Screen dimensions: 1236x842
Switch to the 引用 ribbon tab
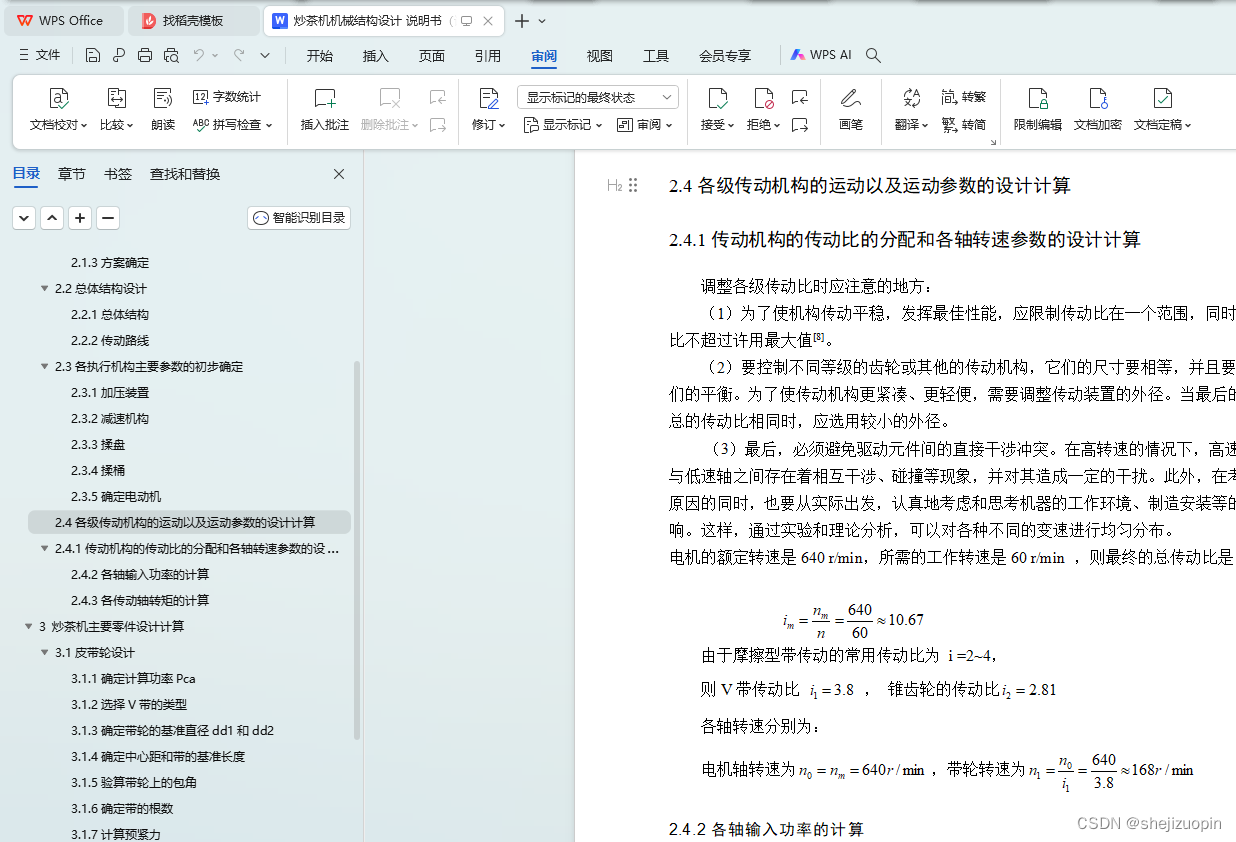pos(488,56)
